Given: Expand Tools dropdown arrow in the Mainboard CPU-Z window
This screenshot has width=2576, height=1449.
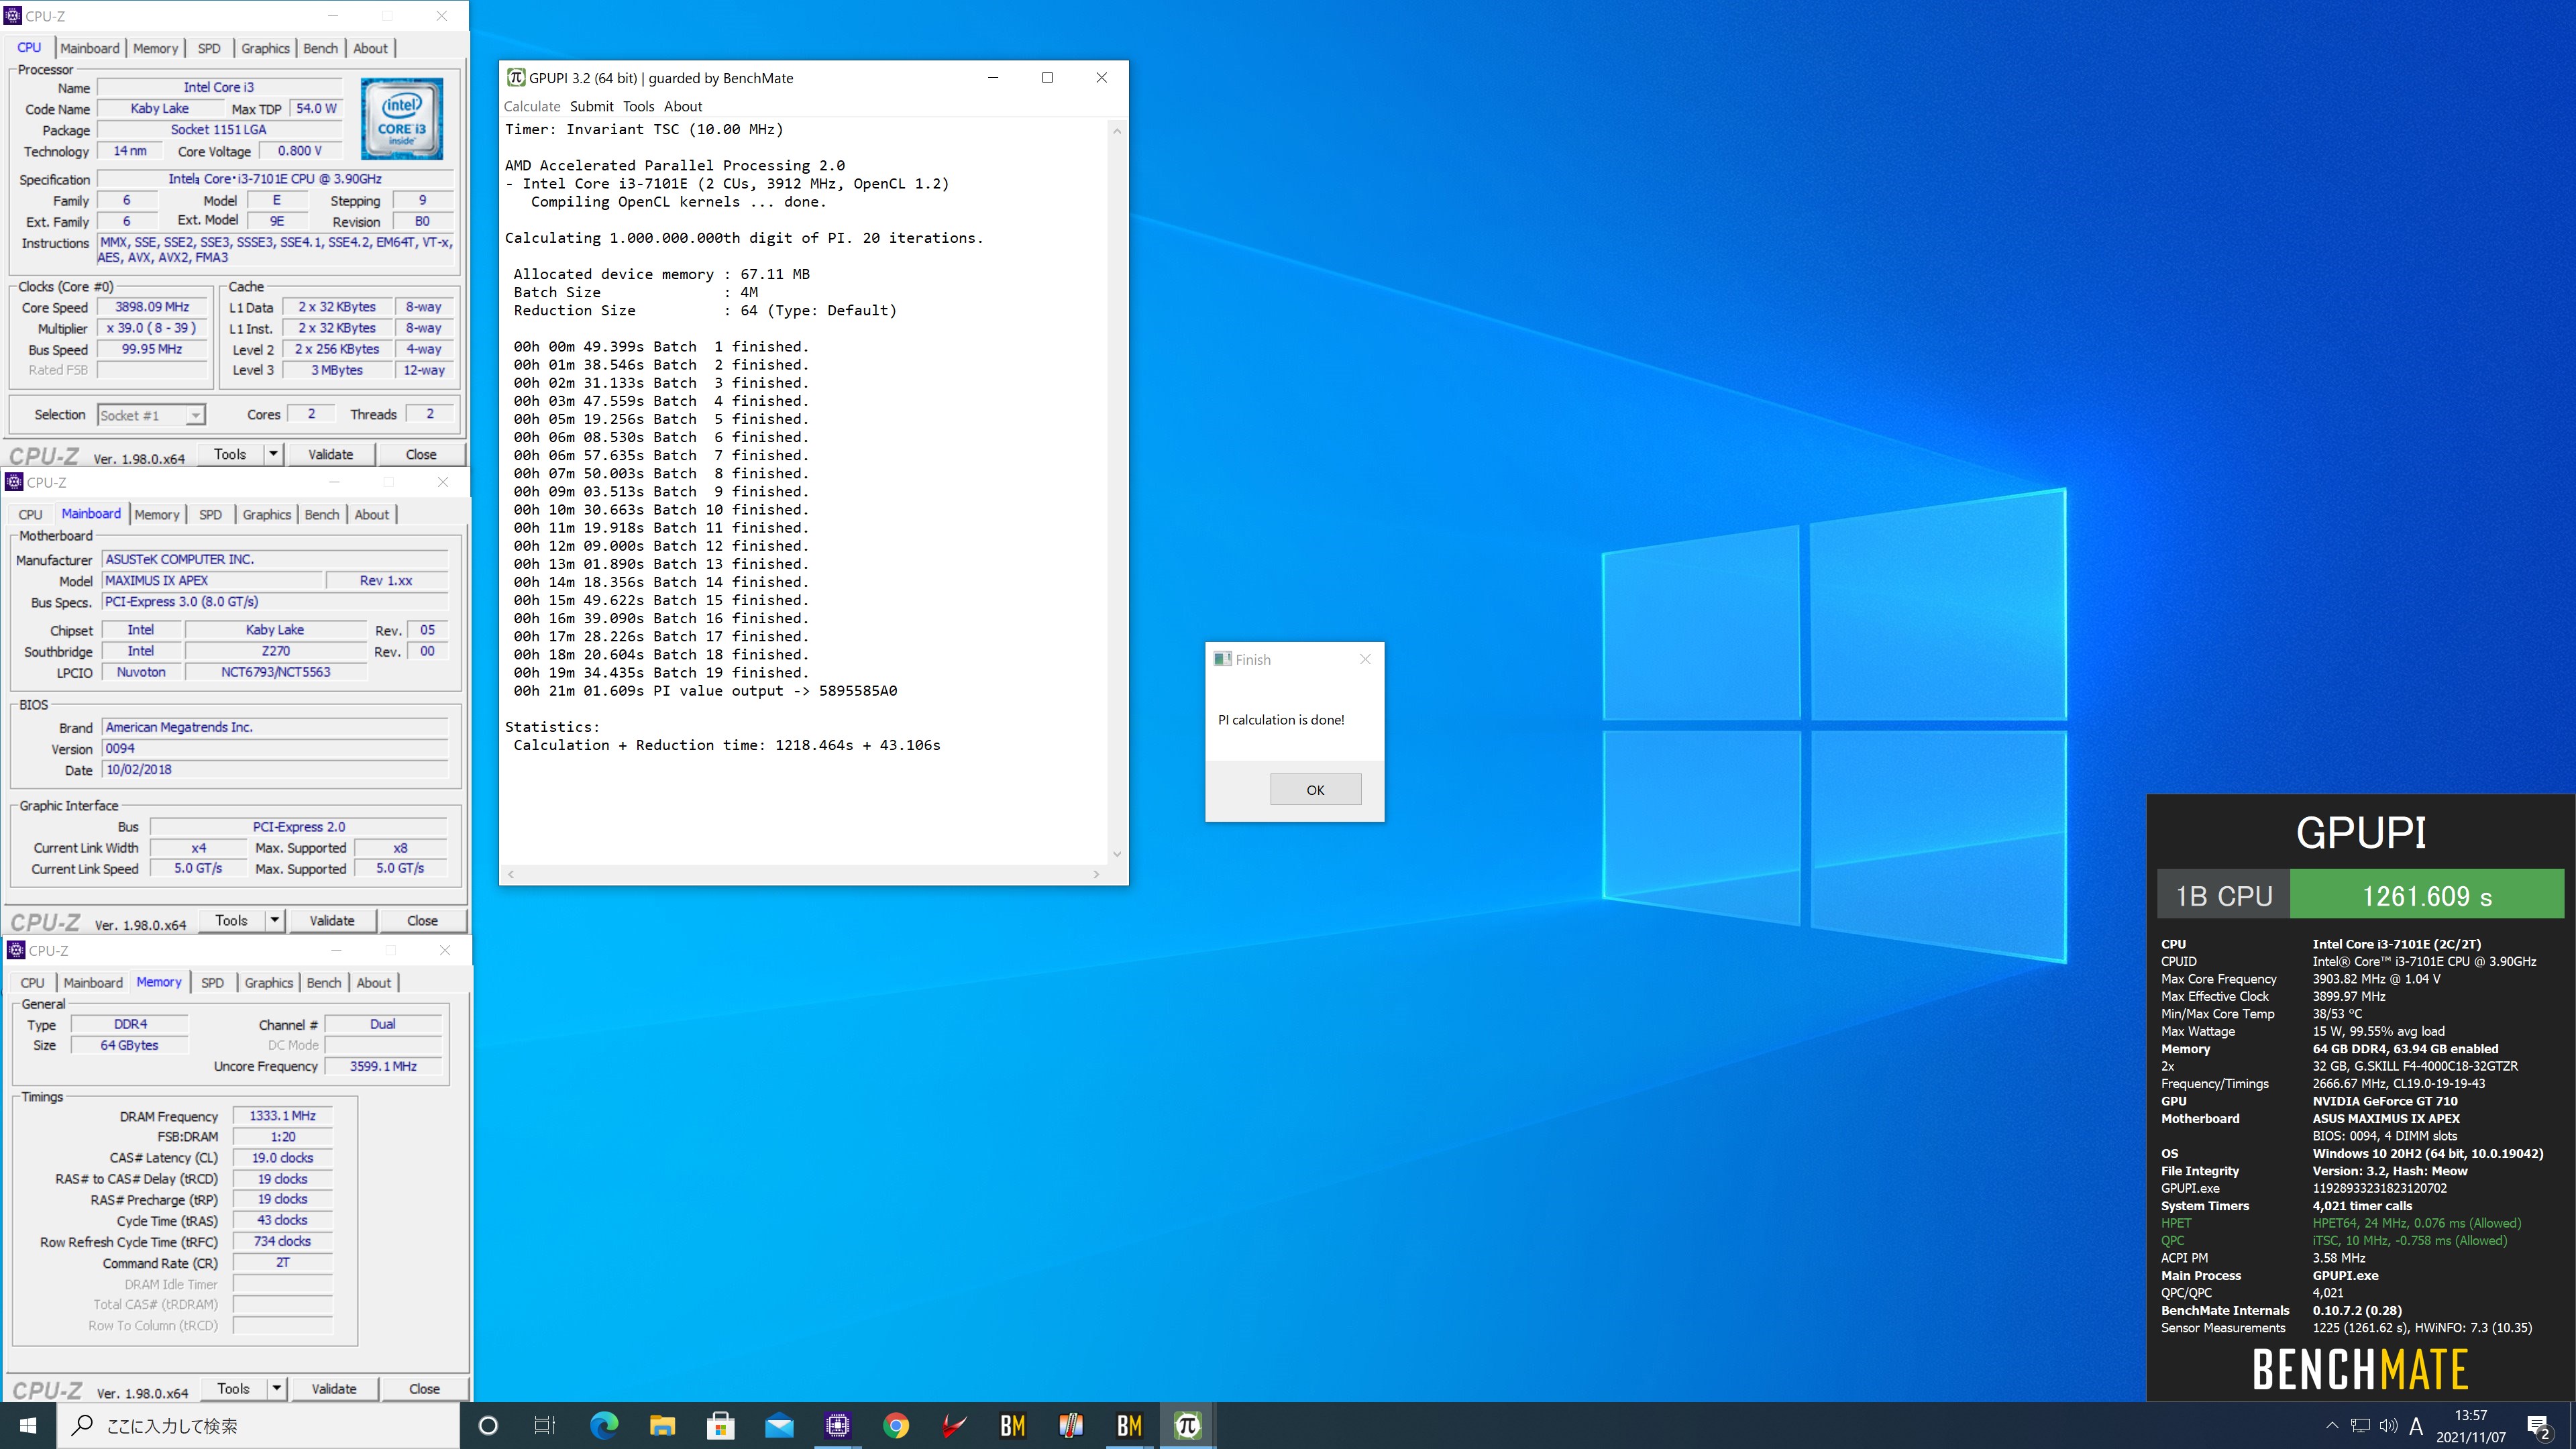Looking at the screenshot, I should click(274, 920).
